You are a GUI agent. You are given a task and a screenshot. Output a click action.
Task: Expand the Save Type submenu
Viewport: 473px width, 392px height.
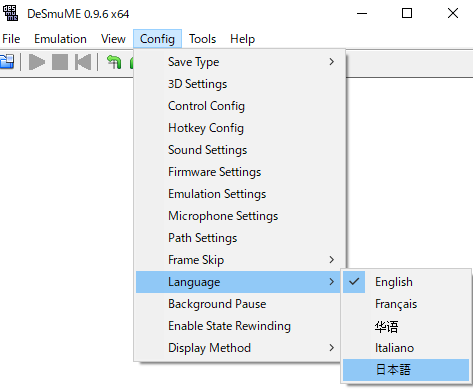pyautogui.click(x=239, y=62)
